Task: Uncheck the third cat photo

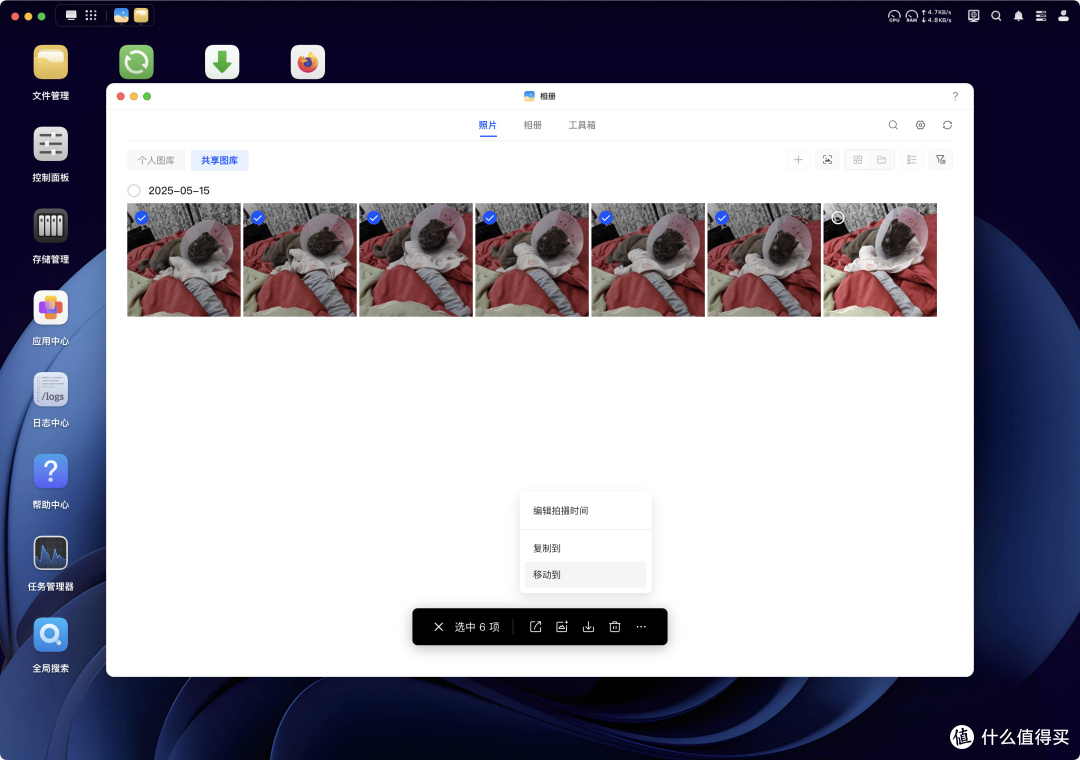Action: [x=374, y=218]
